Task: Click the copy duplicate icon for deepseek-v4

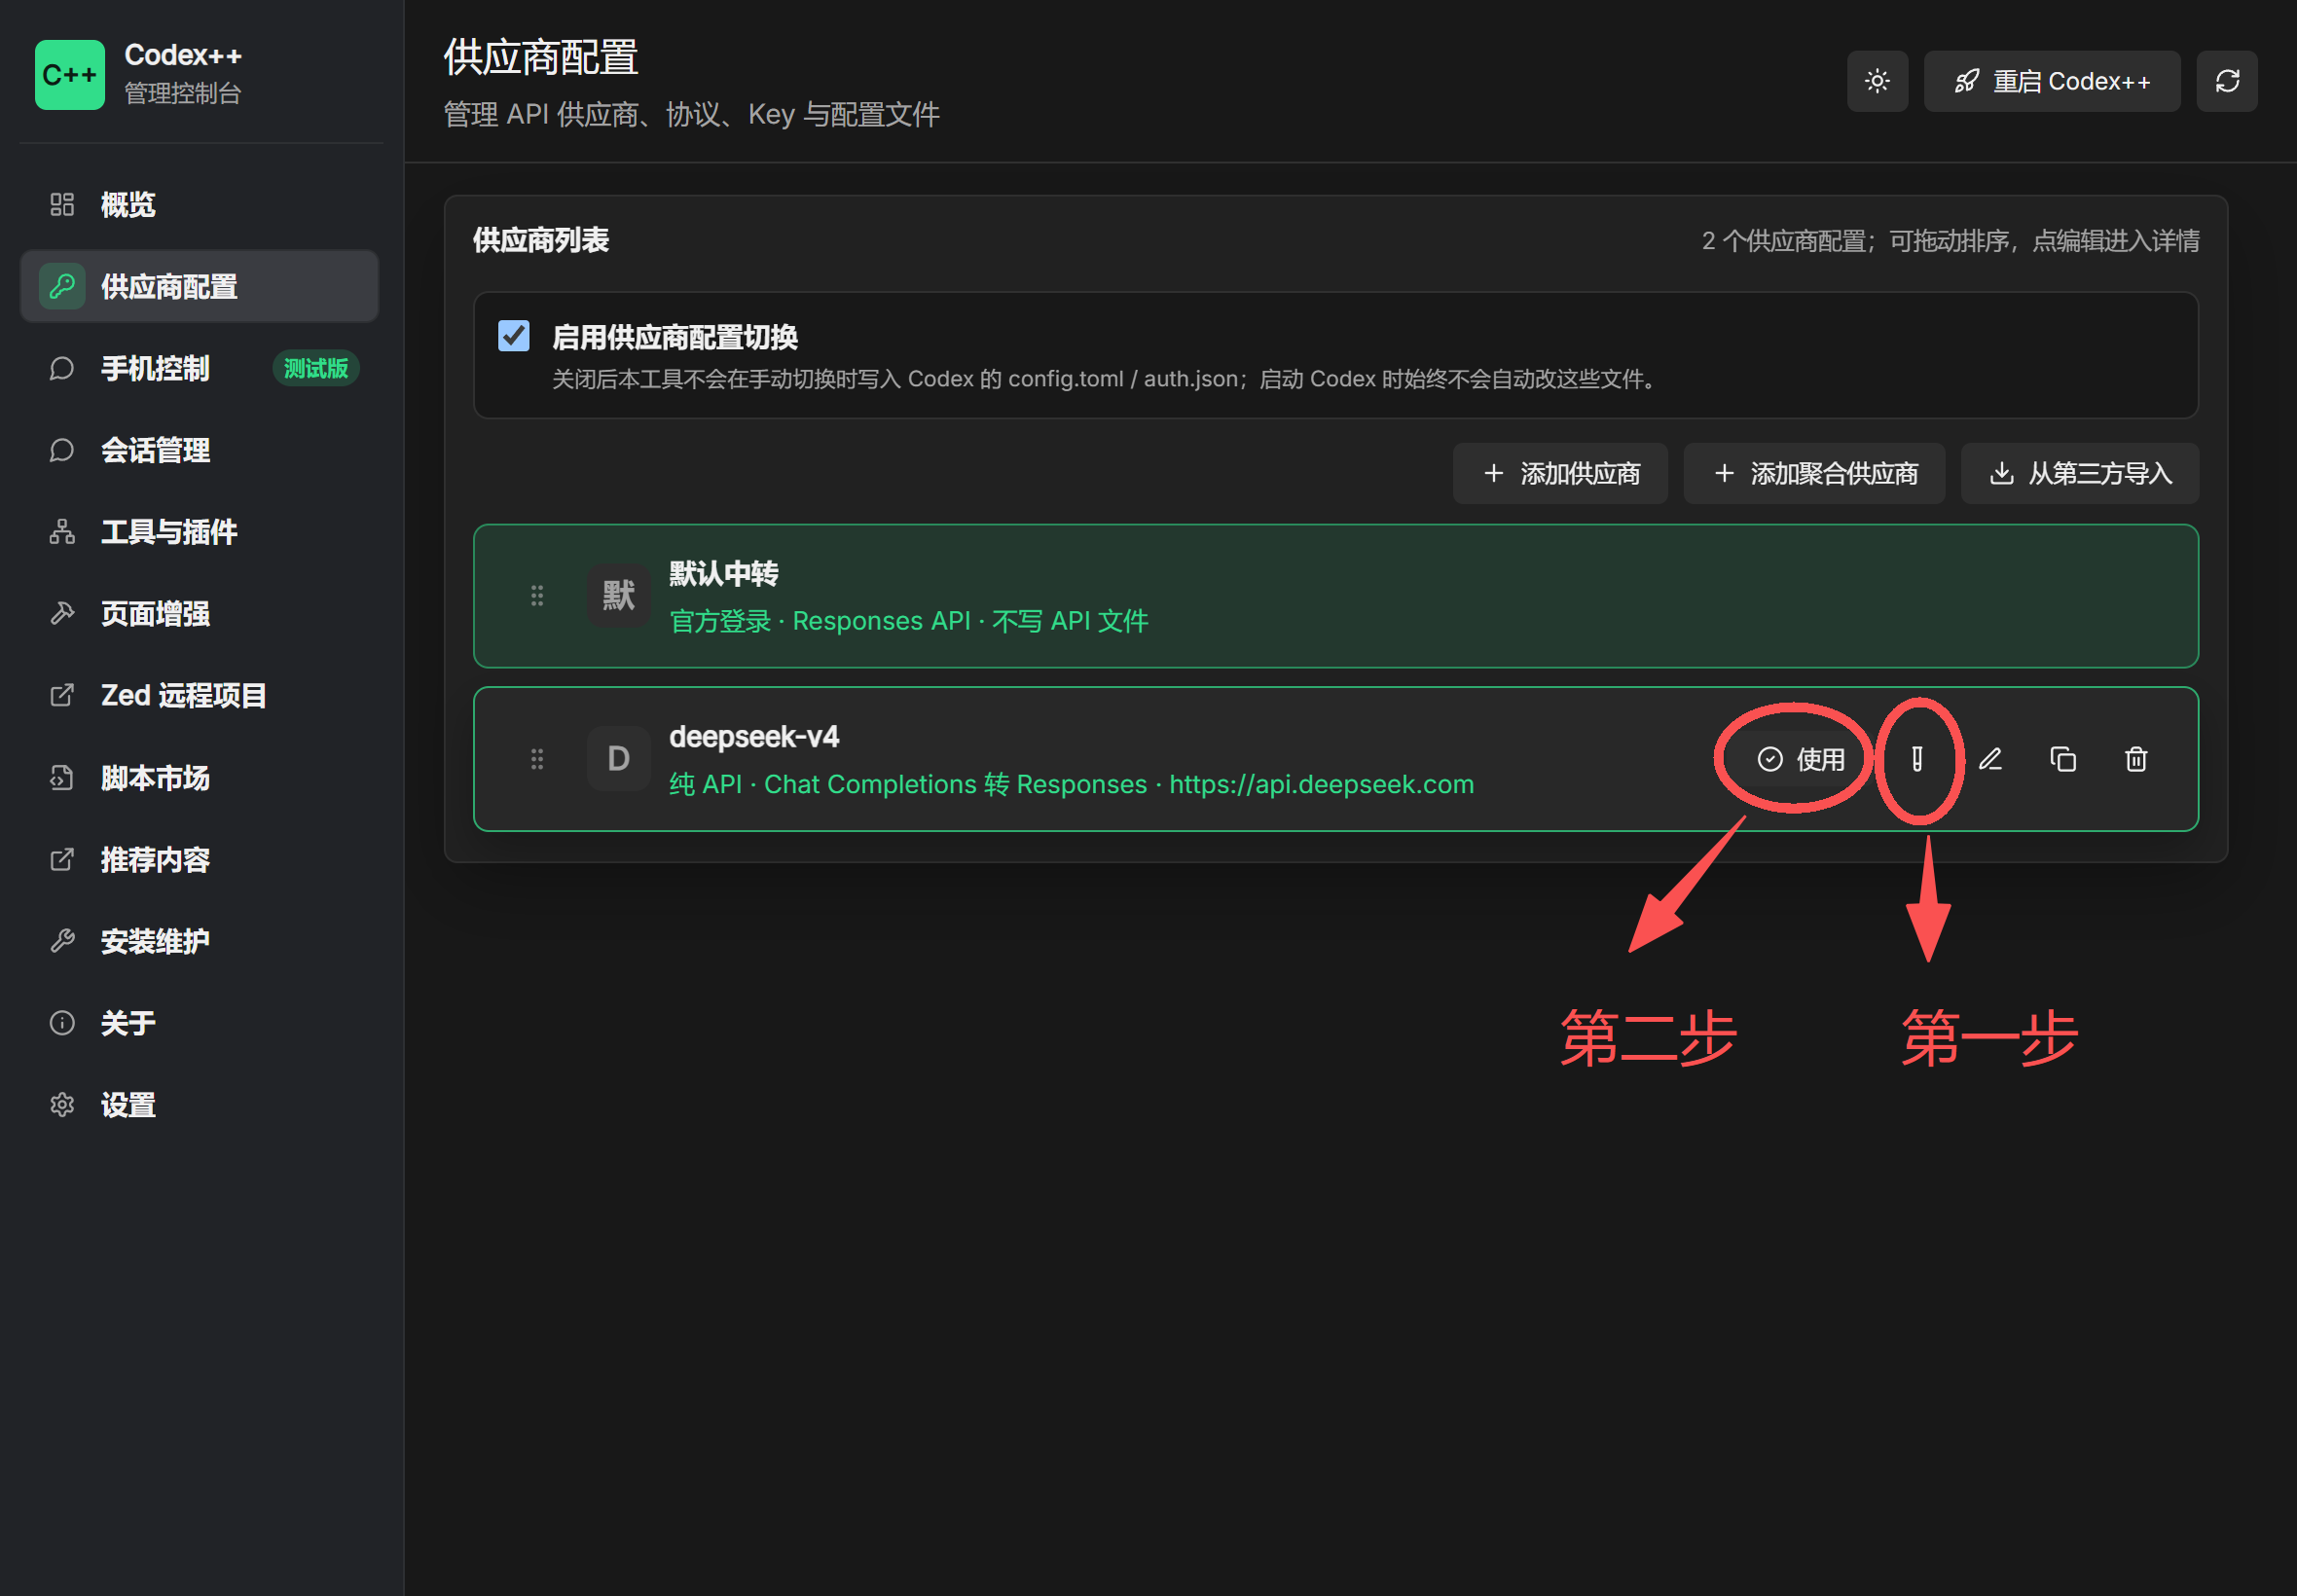Action: tap(2063, 760)
